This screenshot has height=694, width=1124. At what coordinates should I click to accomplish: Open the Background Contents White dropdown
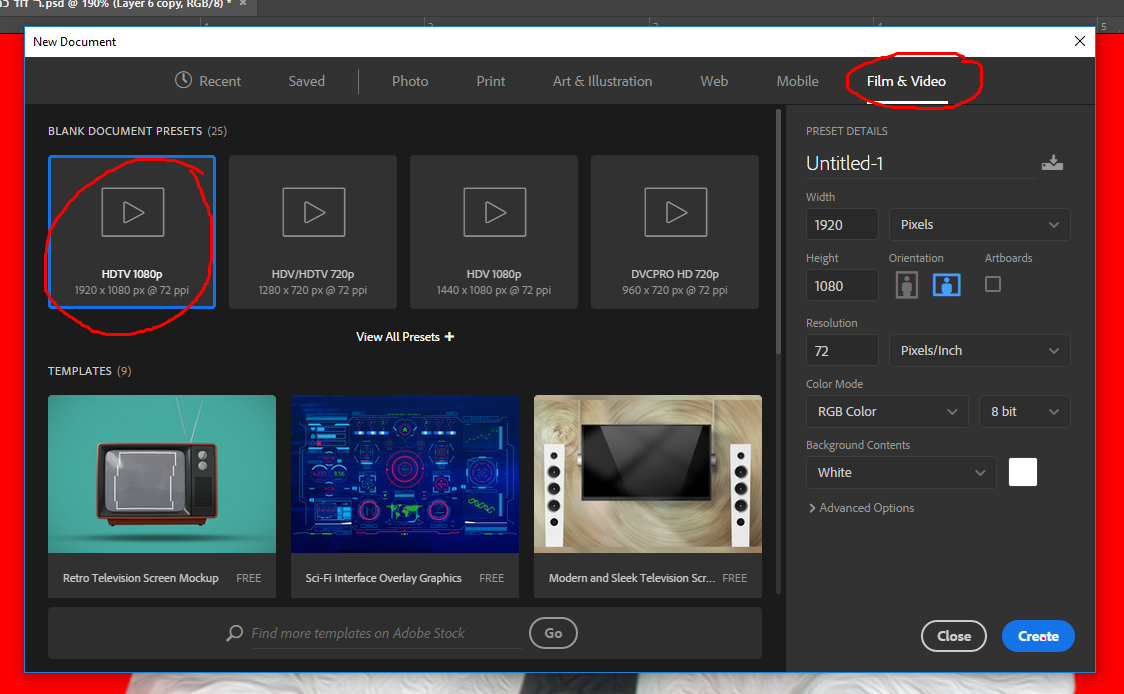pos(901,472)
